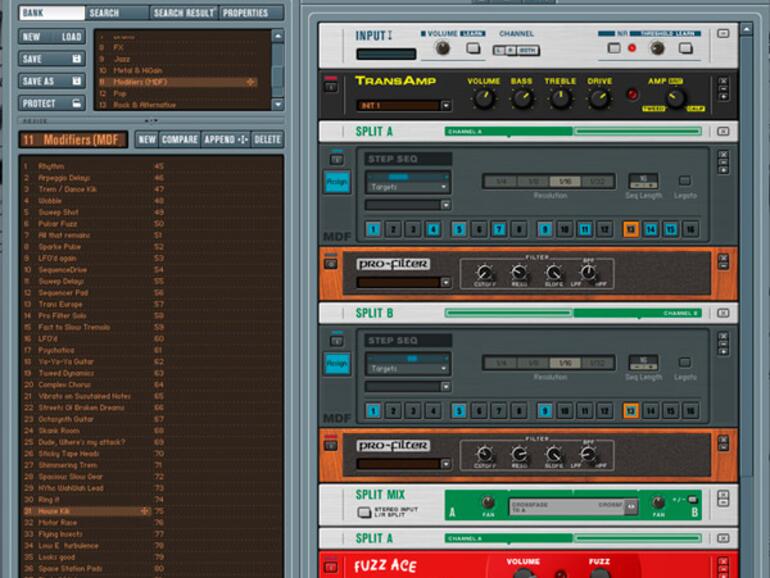Click the Protect button's padlock icon

click(76, 103)
